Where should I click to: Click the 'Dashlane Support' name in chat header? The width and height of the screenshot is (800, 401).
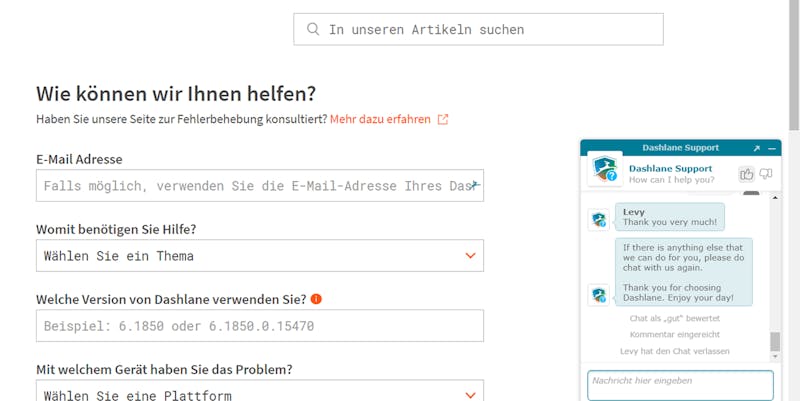[670, 168]
